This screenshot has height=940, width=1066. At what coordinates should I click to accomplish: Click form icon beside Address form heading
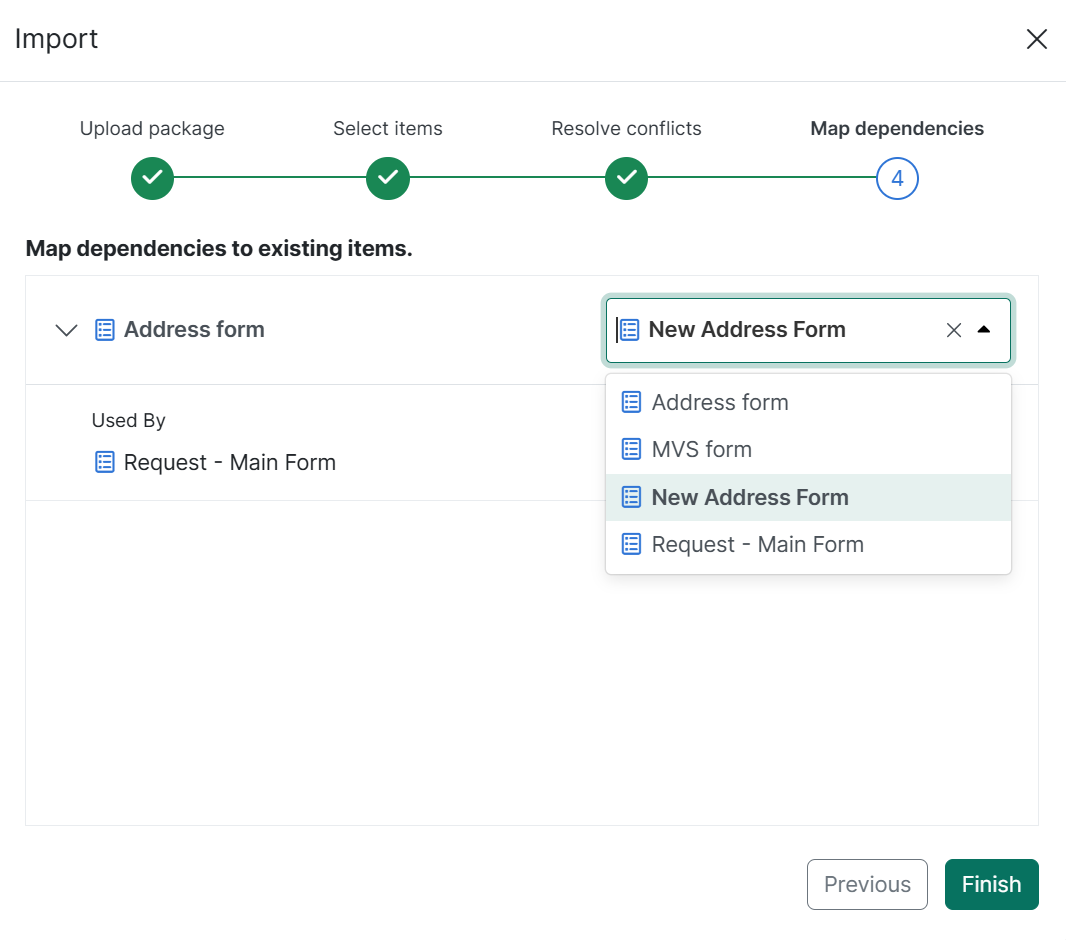coord(105,330)
